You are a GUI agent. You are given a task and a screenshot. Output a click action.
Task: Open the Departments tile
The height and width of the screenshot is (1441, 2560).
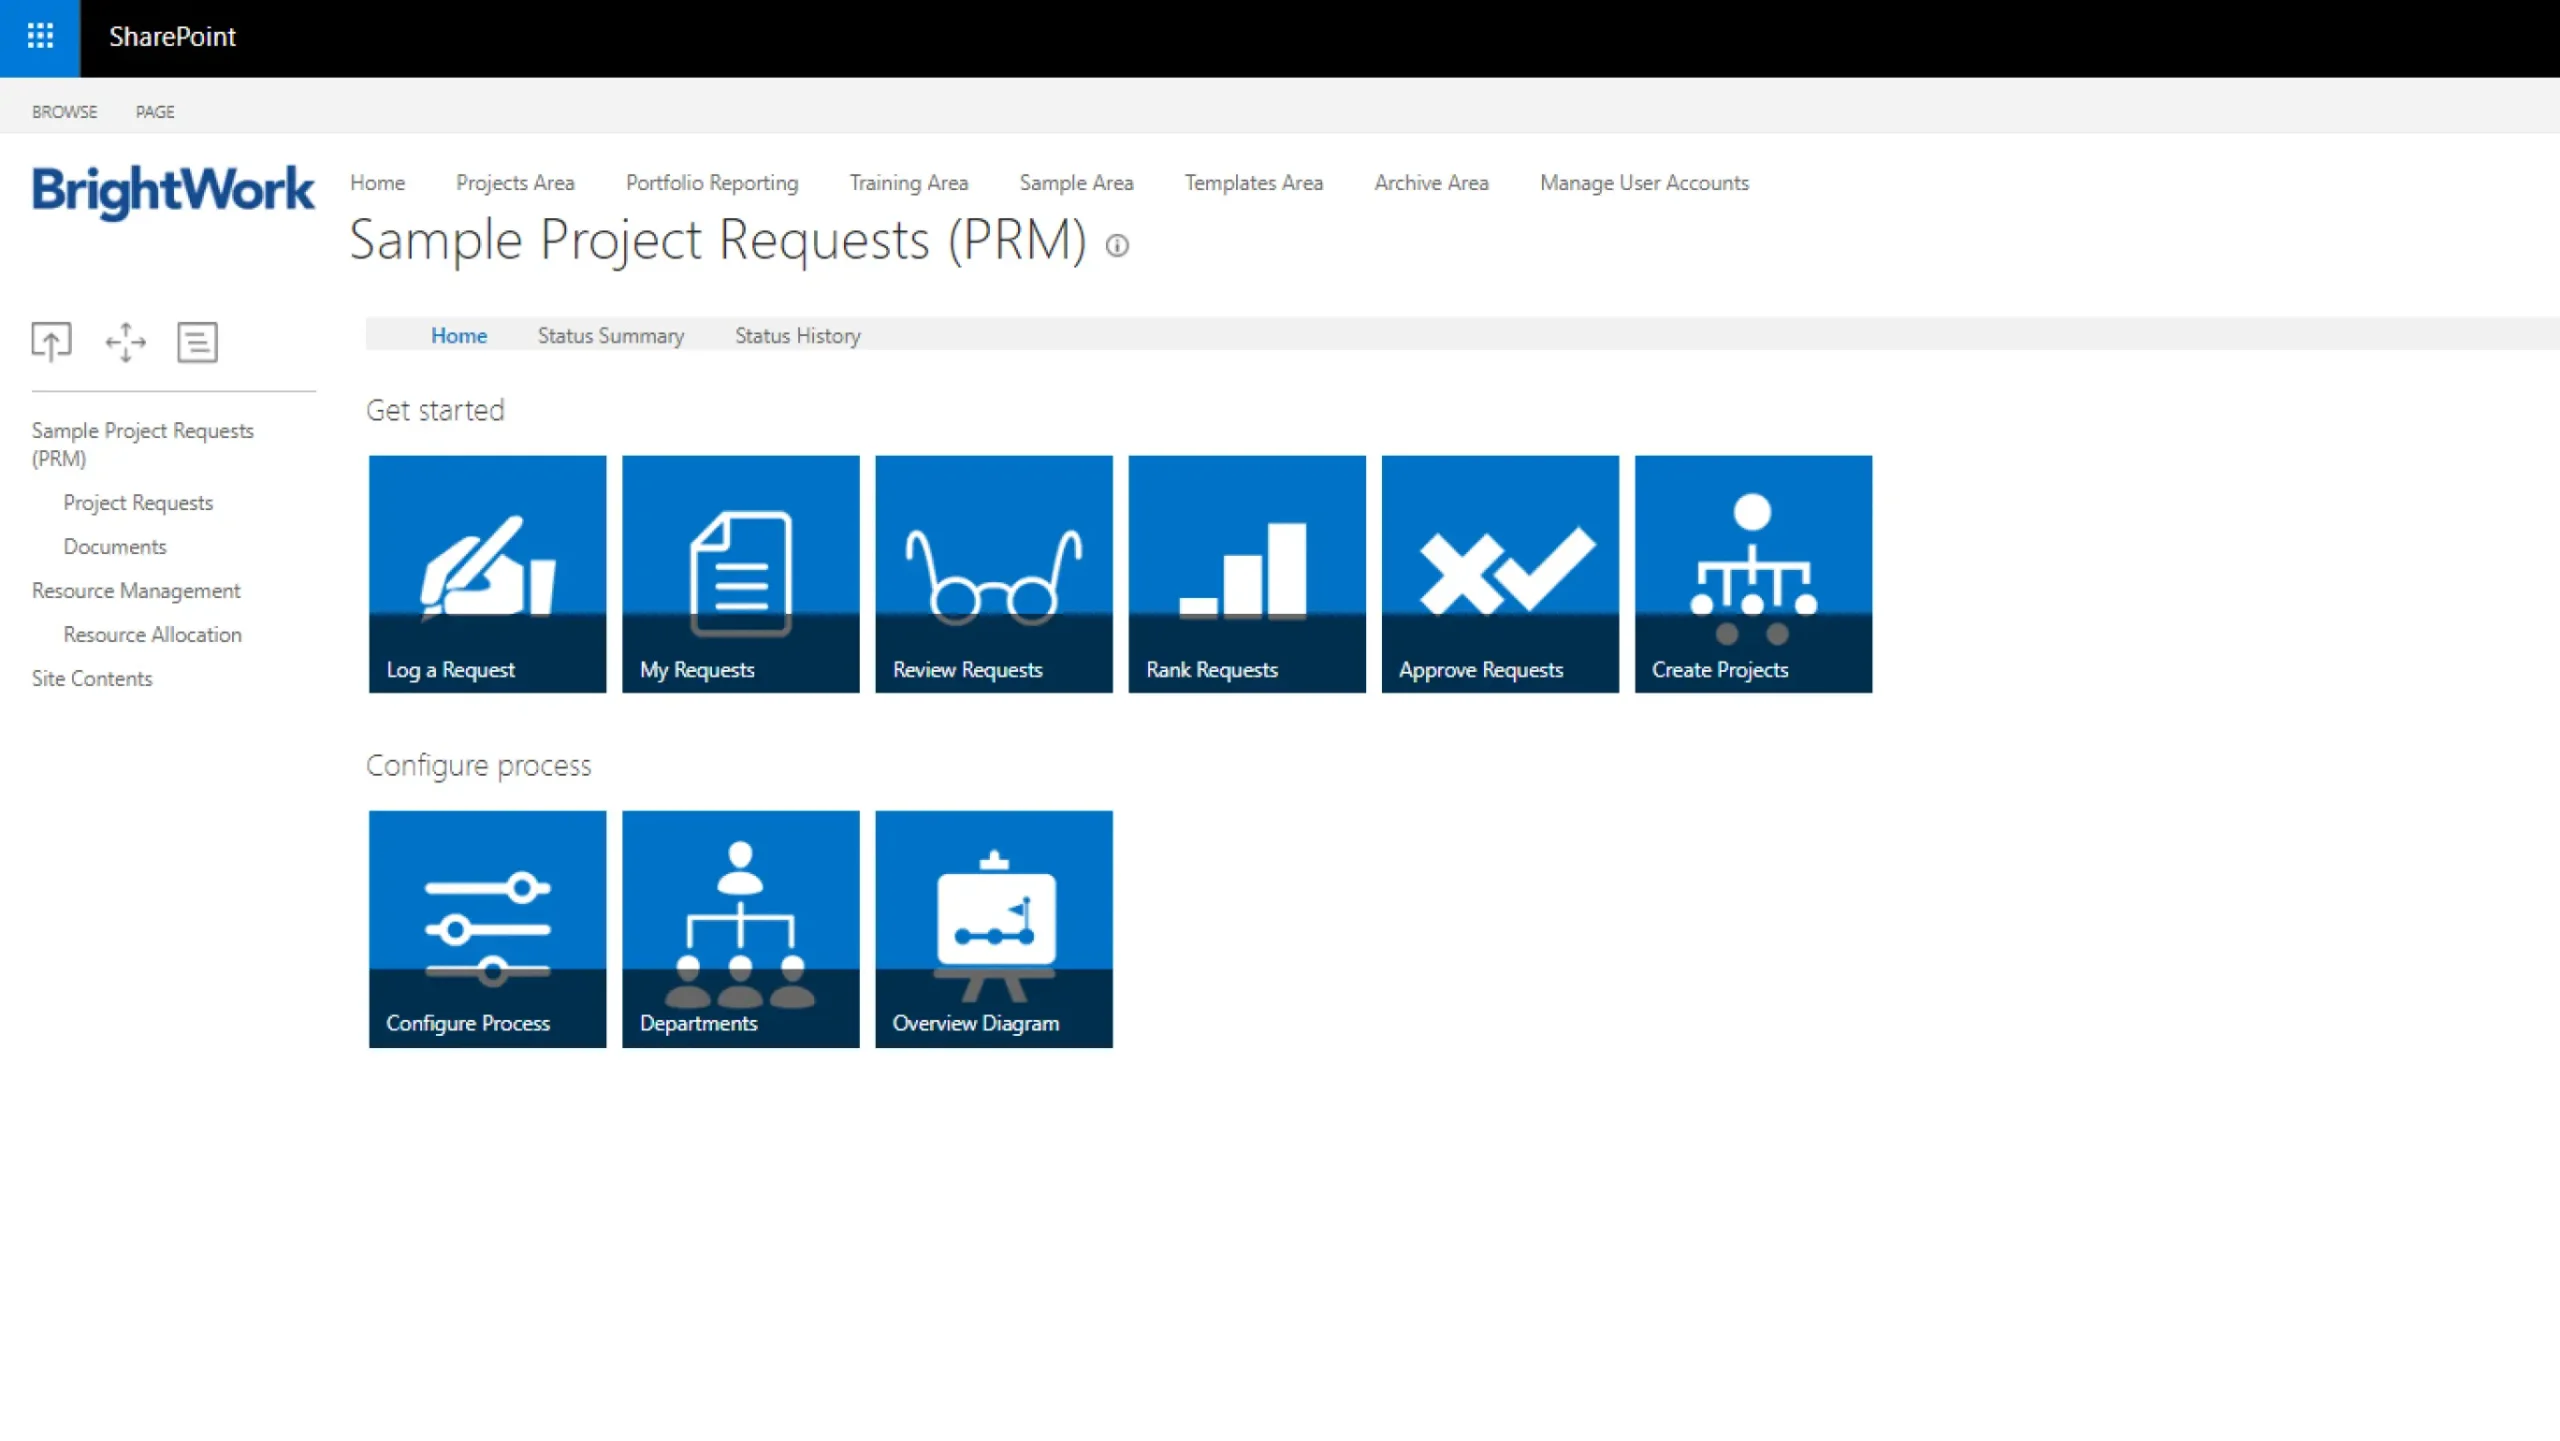[740, 929]
